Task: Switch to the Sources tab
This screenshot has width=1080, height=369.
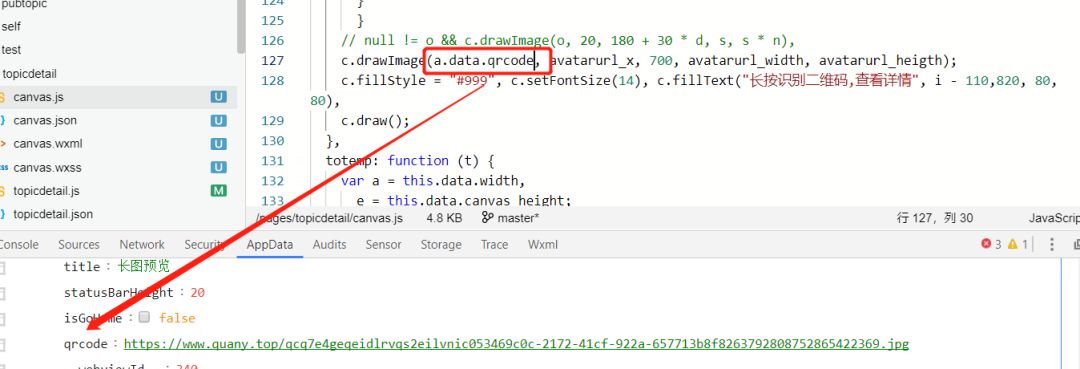Action: click(x=79, y=244)
